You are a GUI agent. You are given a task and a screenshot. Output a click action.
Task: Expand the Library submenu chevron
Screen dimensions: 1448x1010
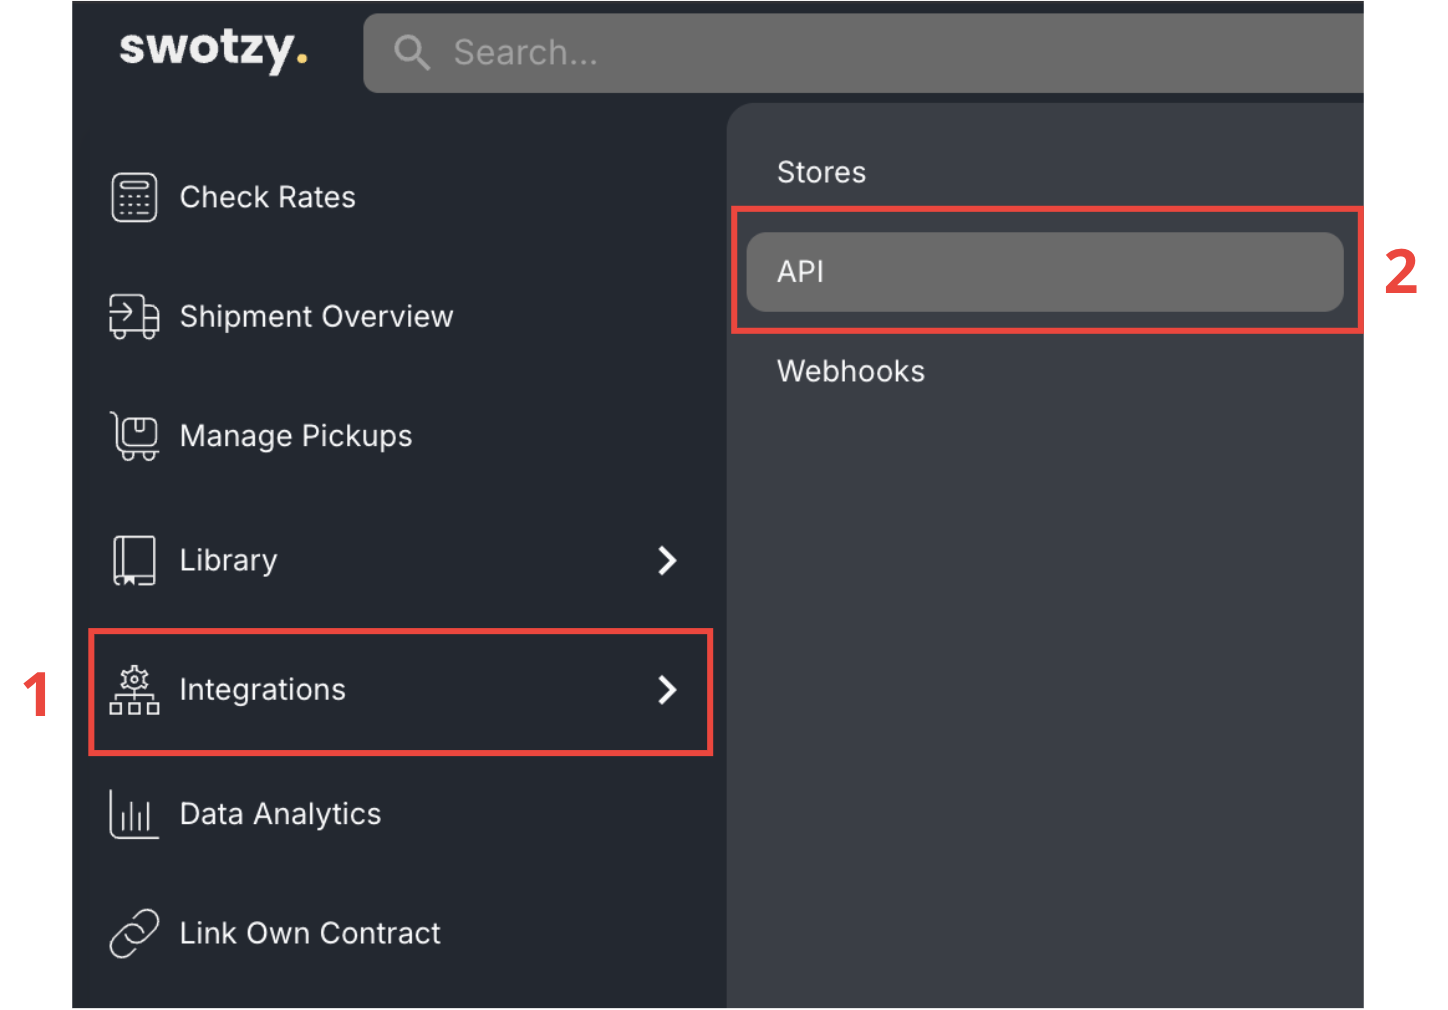point(667,560)
